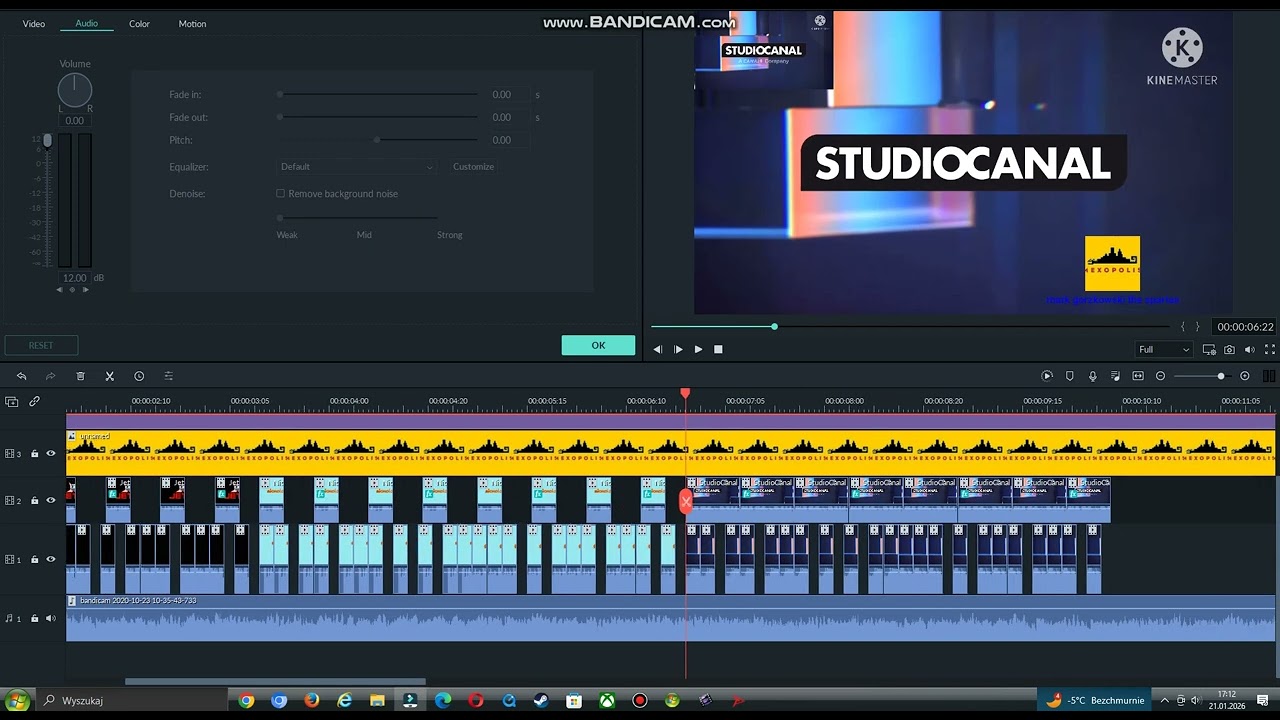The height and width of the screenshot is (720, 1280).
Task: Click the redo arrow icon
Action: 50,376
